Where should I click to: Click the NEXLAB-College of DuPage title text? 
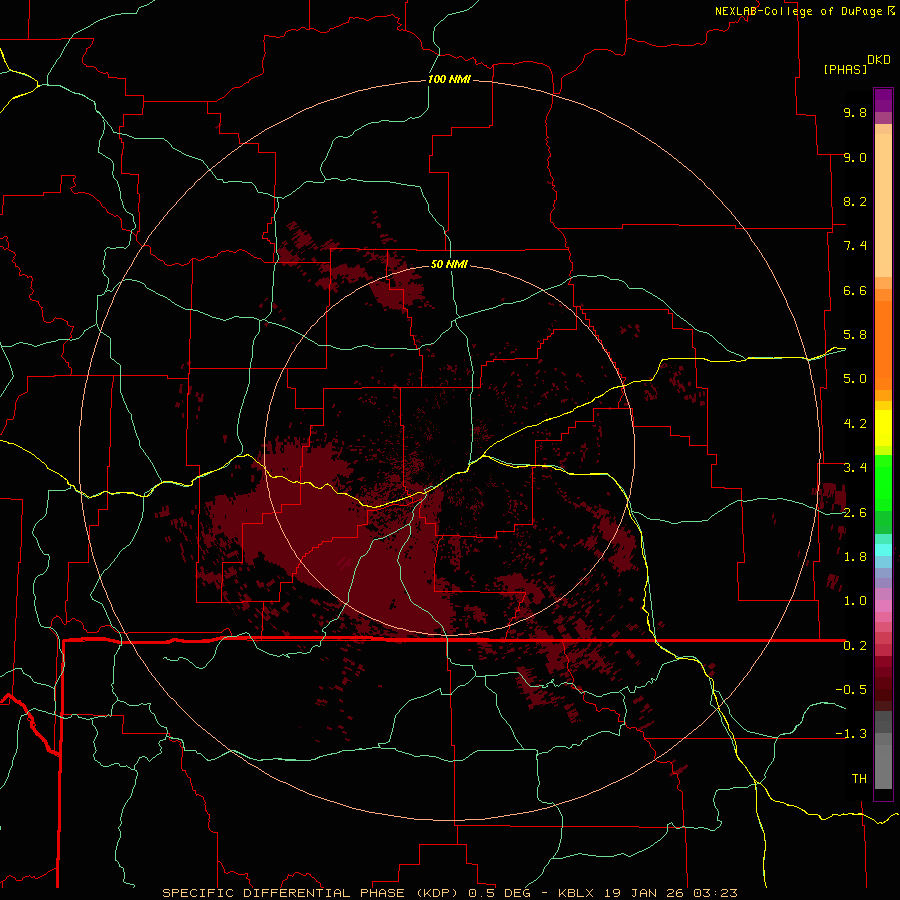point(798,11)
